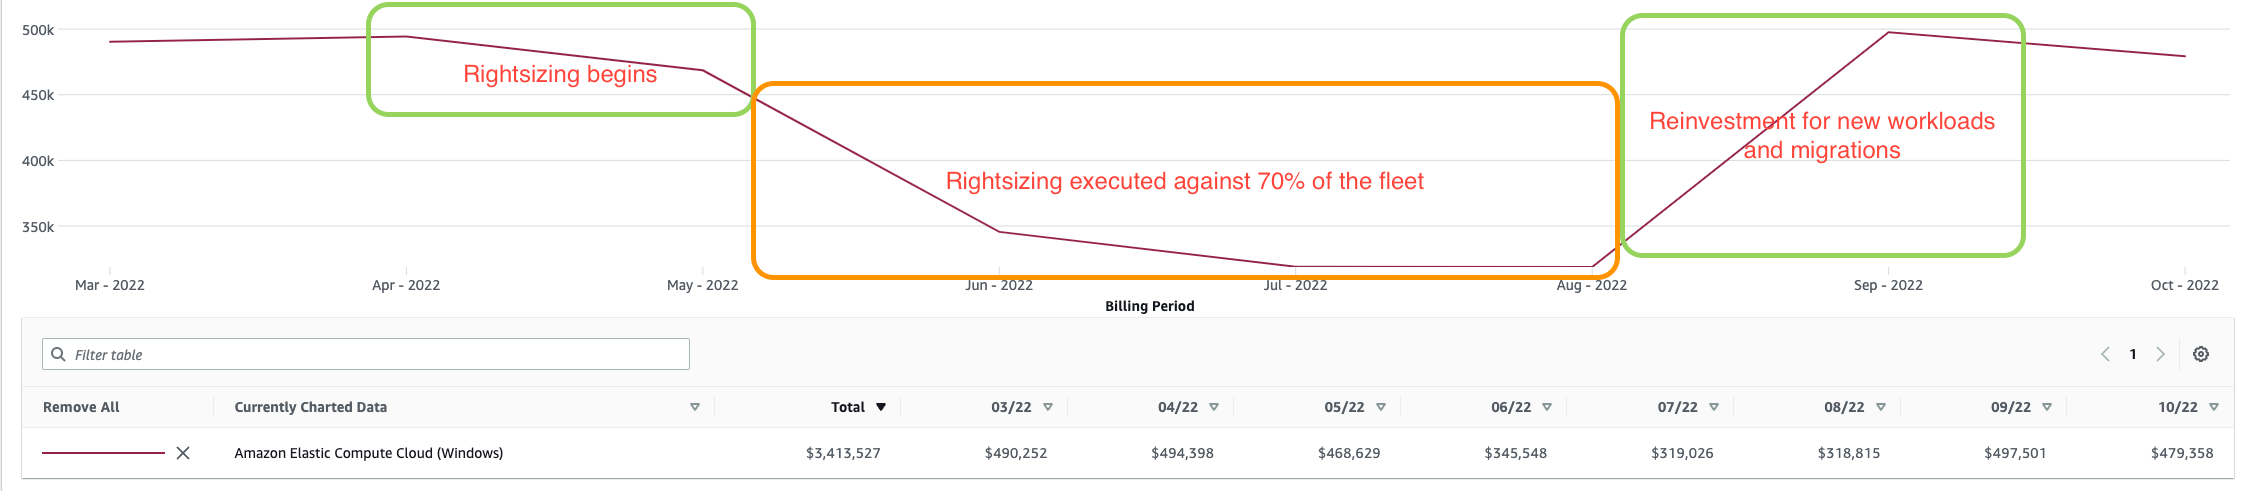Screen dimensions: 2249x491
Task: Sort by the Total column arrow
Action: 881,407
